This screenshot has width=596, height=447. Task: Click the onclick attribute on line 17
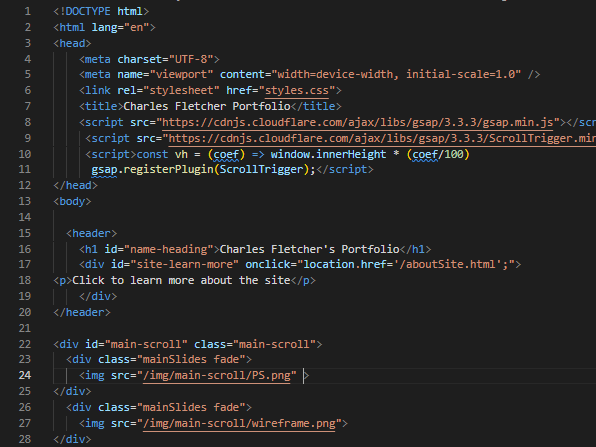pos(268,265)
